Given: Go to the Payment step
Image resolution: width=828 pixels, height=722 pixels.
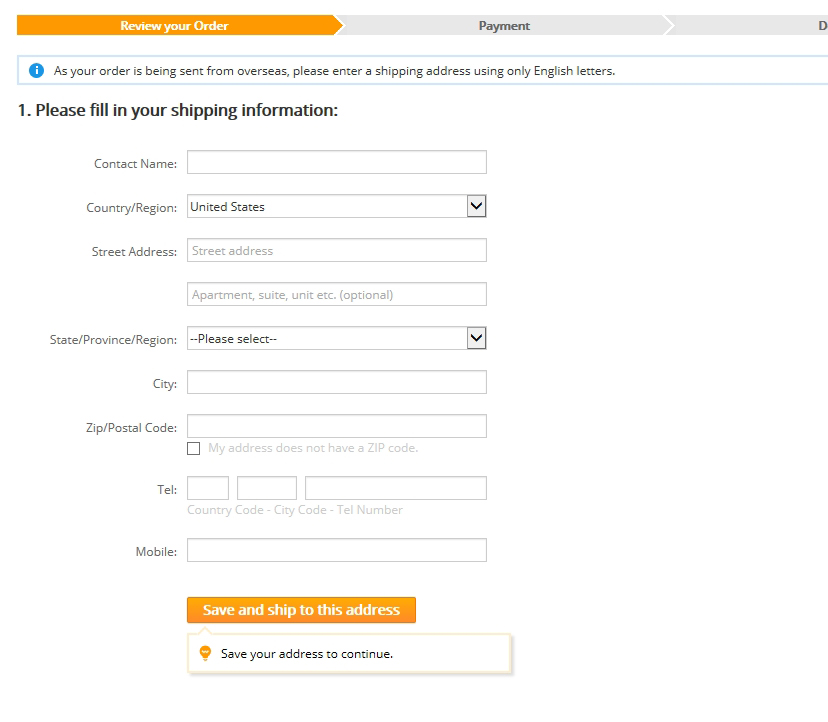Looking at the screenshot, I should click(504, 26).
